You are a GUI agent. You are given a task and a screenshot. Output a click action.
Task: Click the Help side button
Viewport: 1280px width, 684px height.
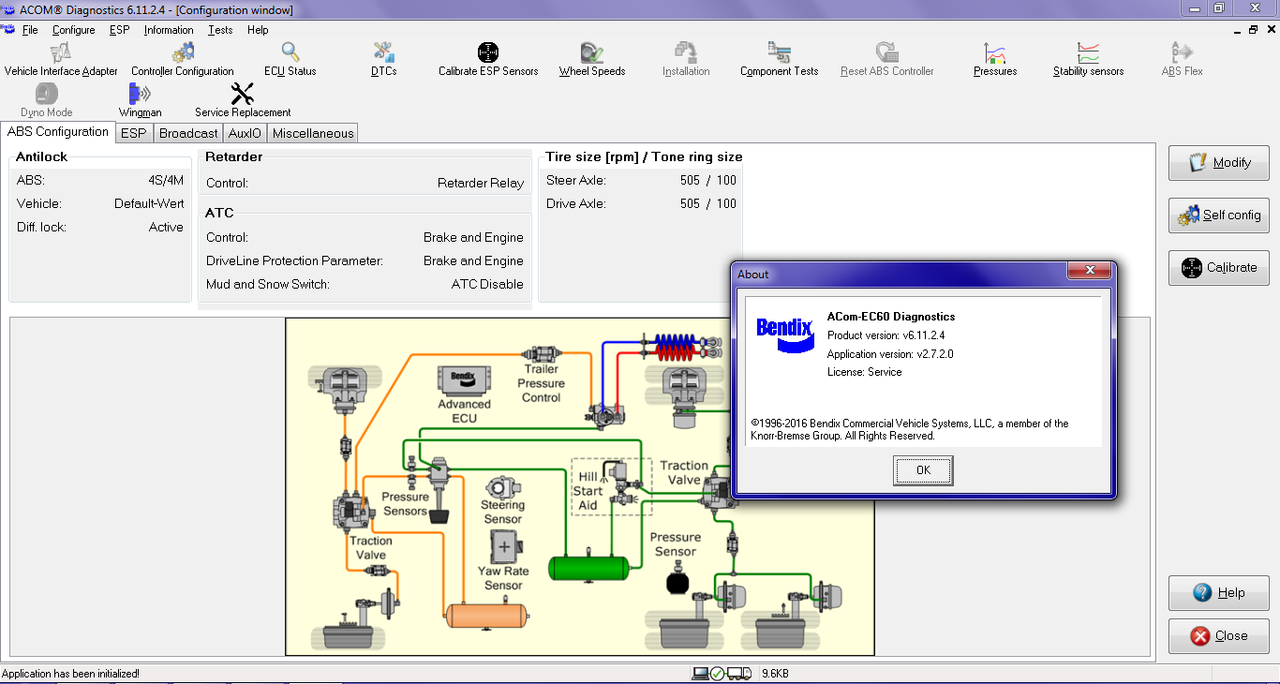pos(1219,593)
